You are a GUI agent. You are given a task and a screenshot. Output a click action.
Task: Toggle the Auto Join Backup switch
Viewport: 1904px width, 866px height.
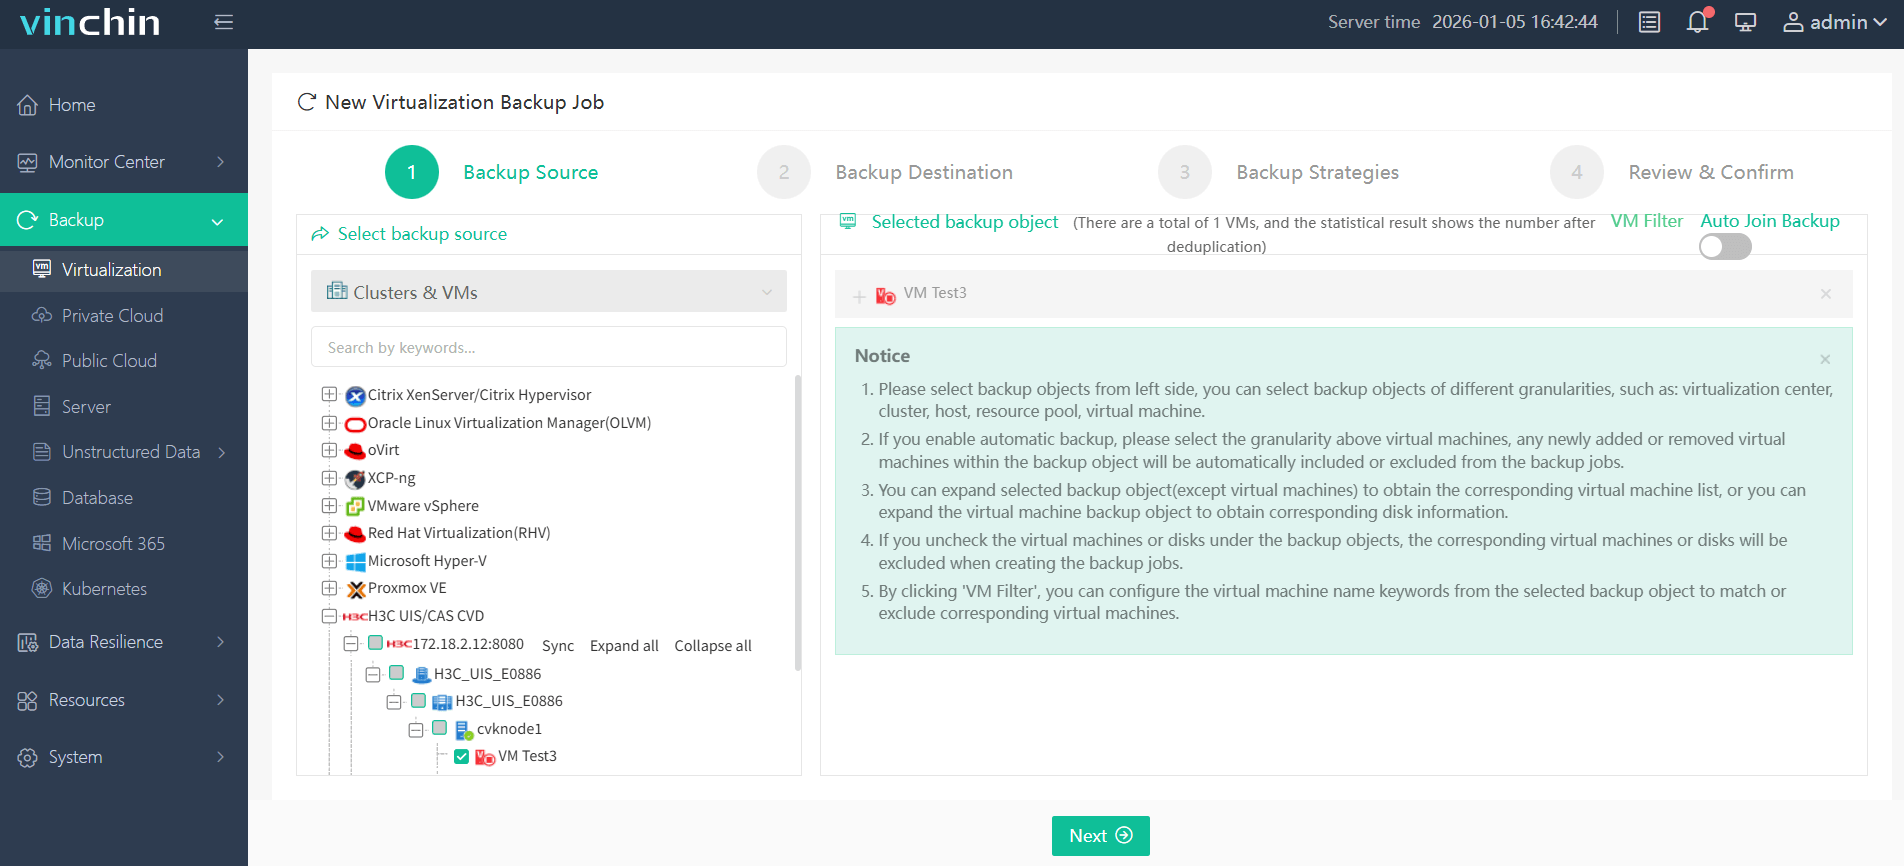(x=1725, y=247)
